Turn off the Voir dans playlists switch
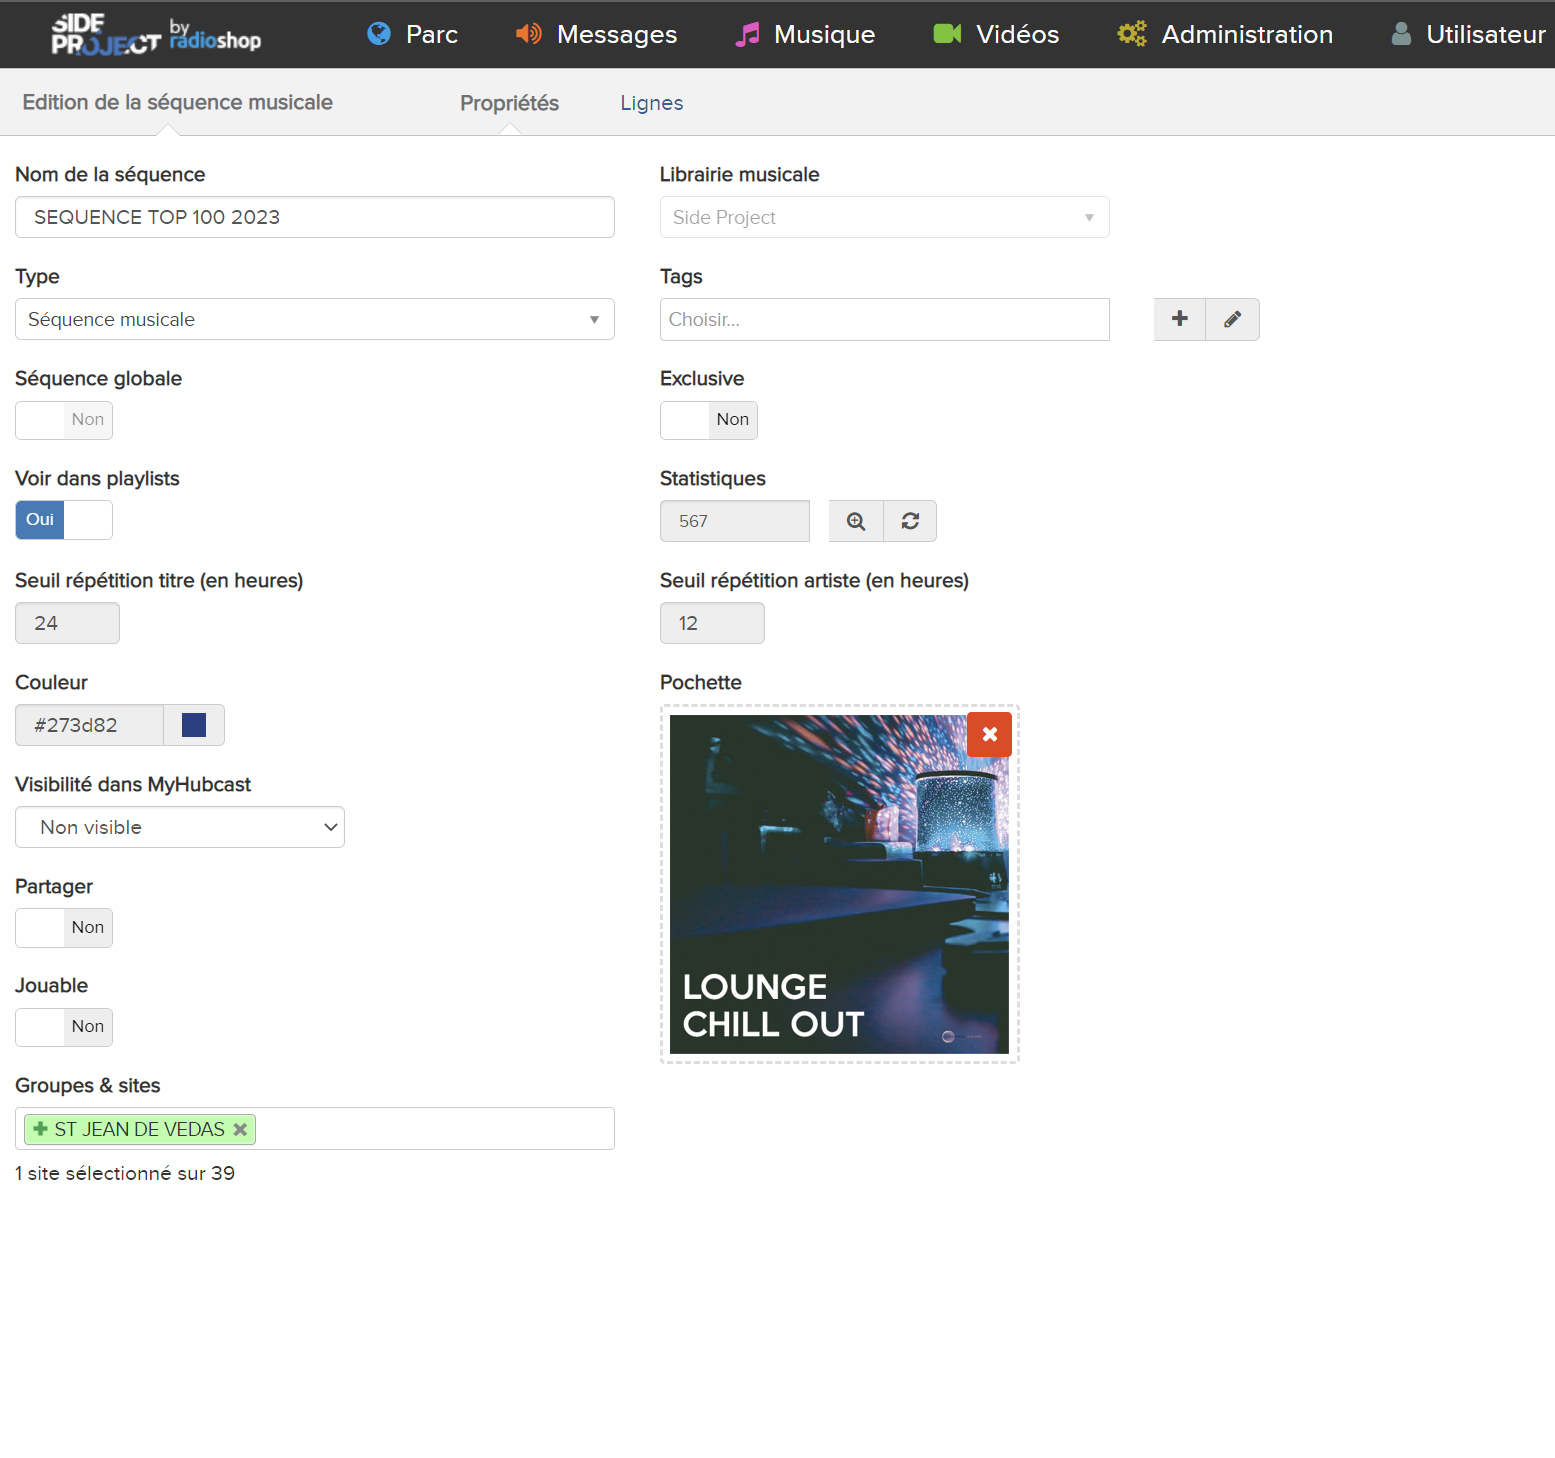The image size is (1555, 1458). click(64, 520)
